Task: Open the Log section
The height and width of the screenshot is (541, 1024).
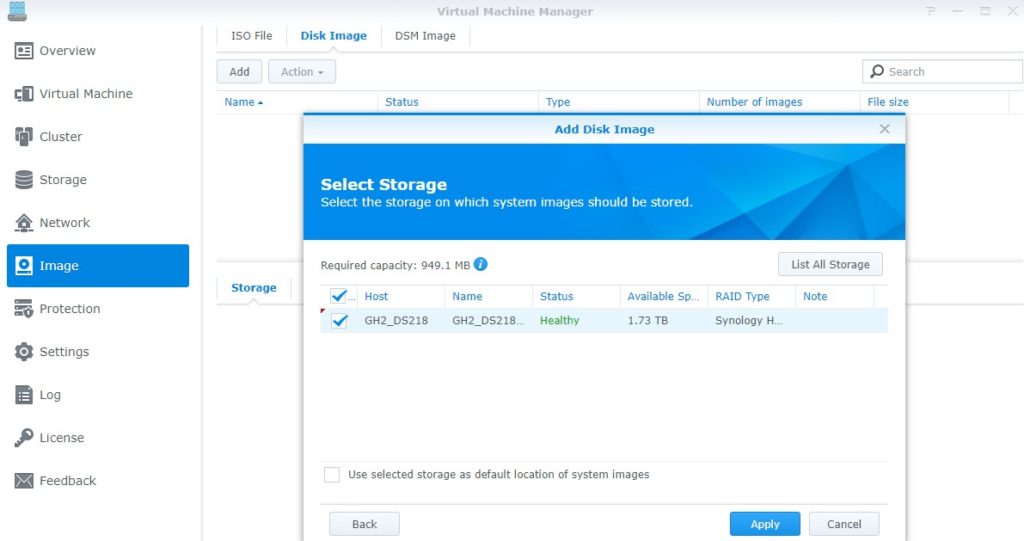Action: [x=50, y=395]
